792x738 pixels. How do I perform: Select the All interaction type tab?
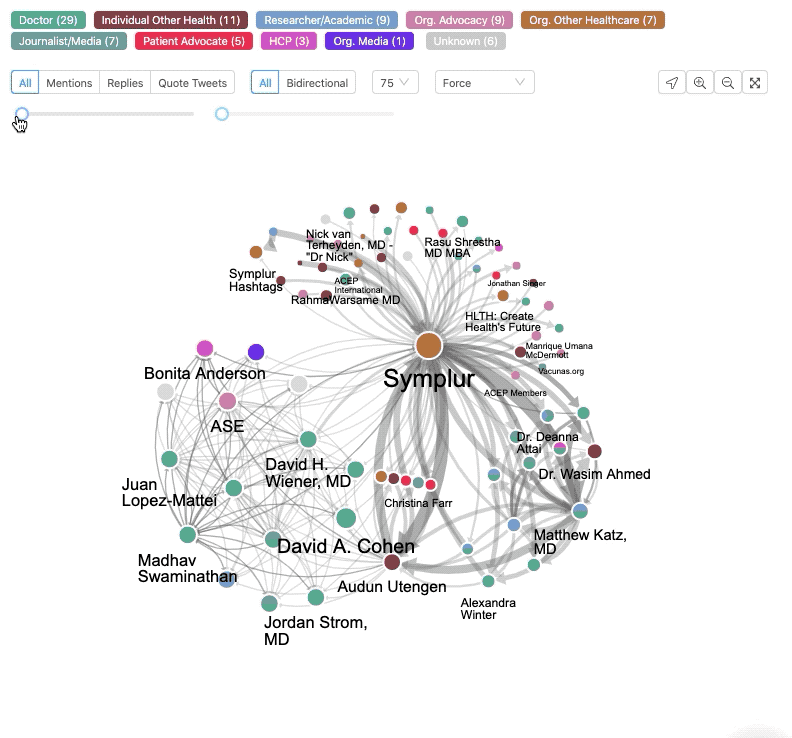[x=25, y=82]
